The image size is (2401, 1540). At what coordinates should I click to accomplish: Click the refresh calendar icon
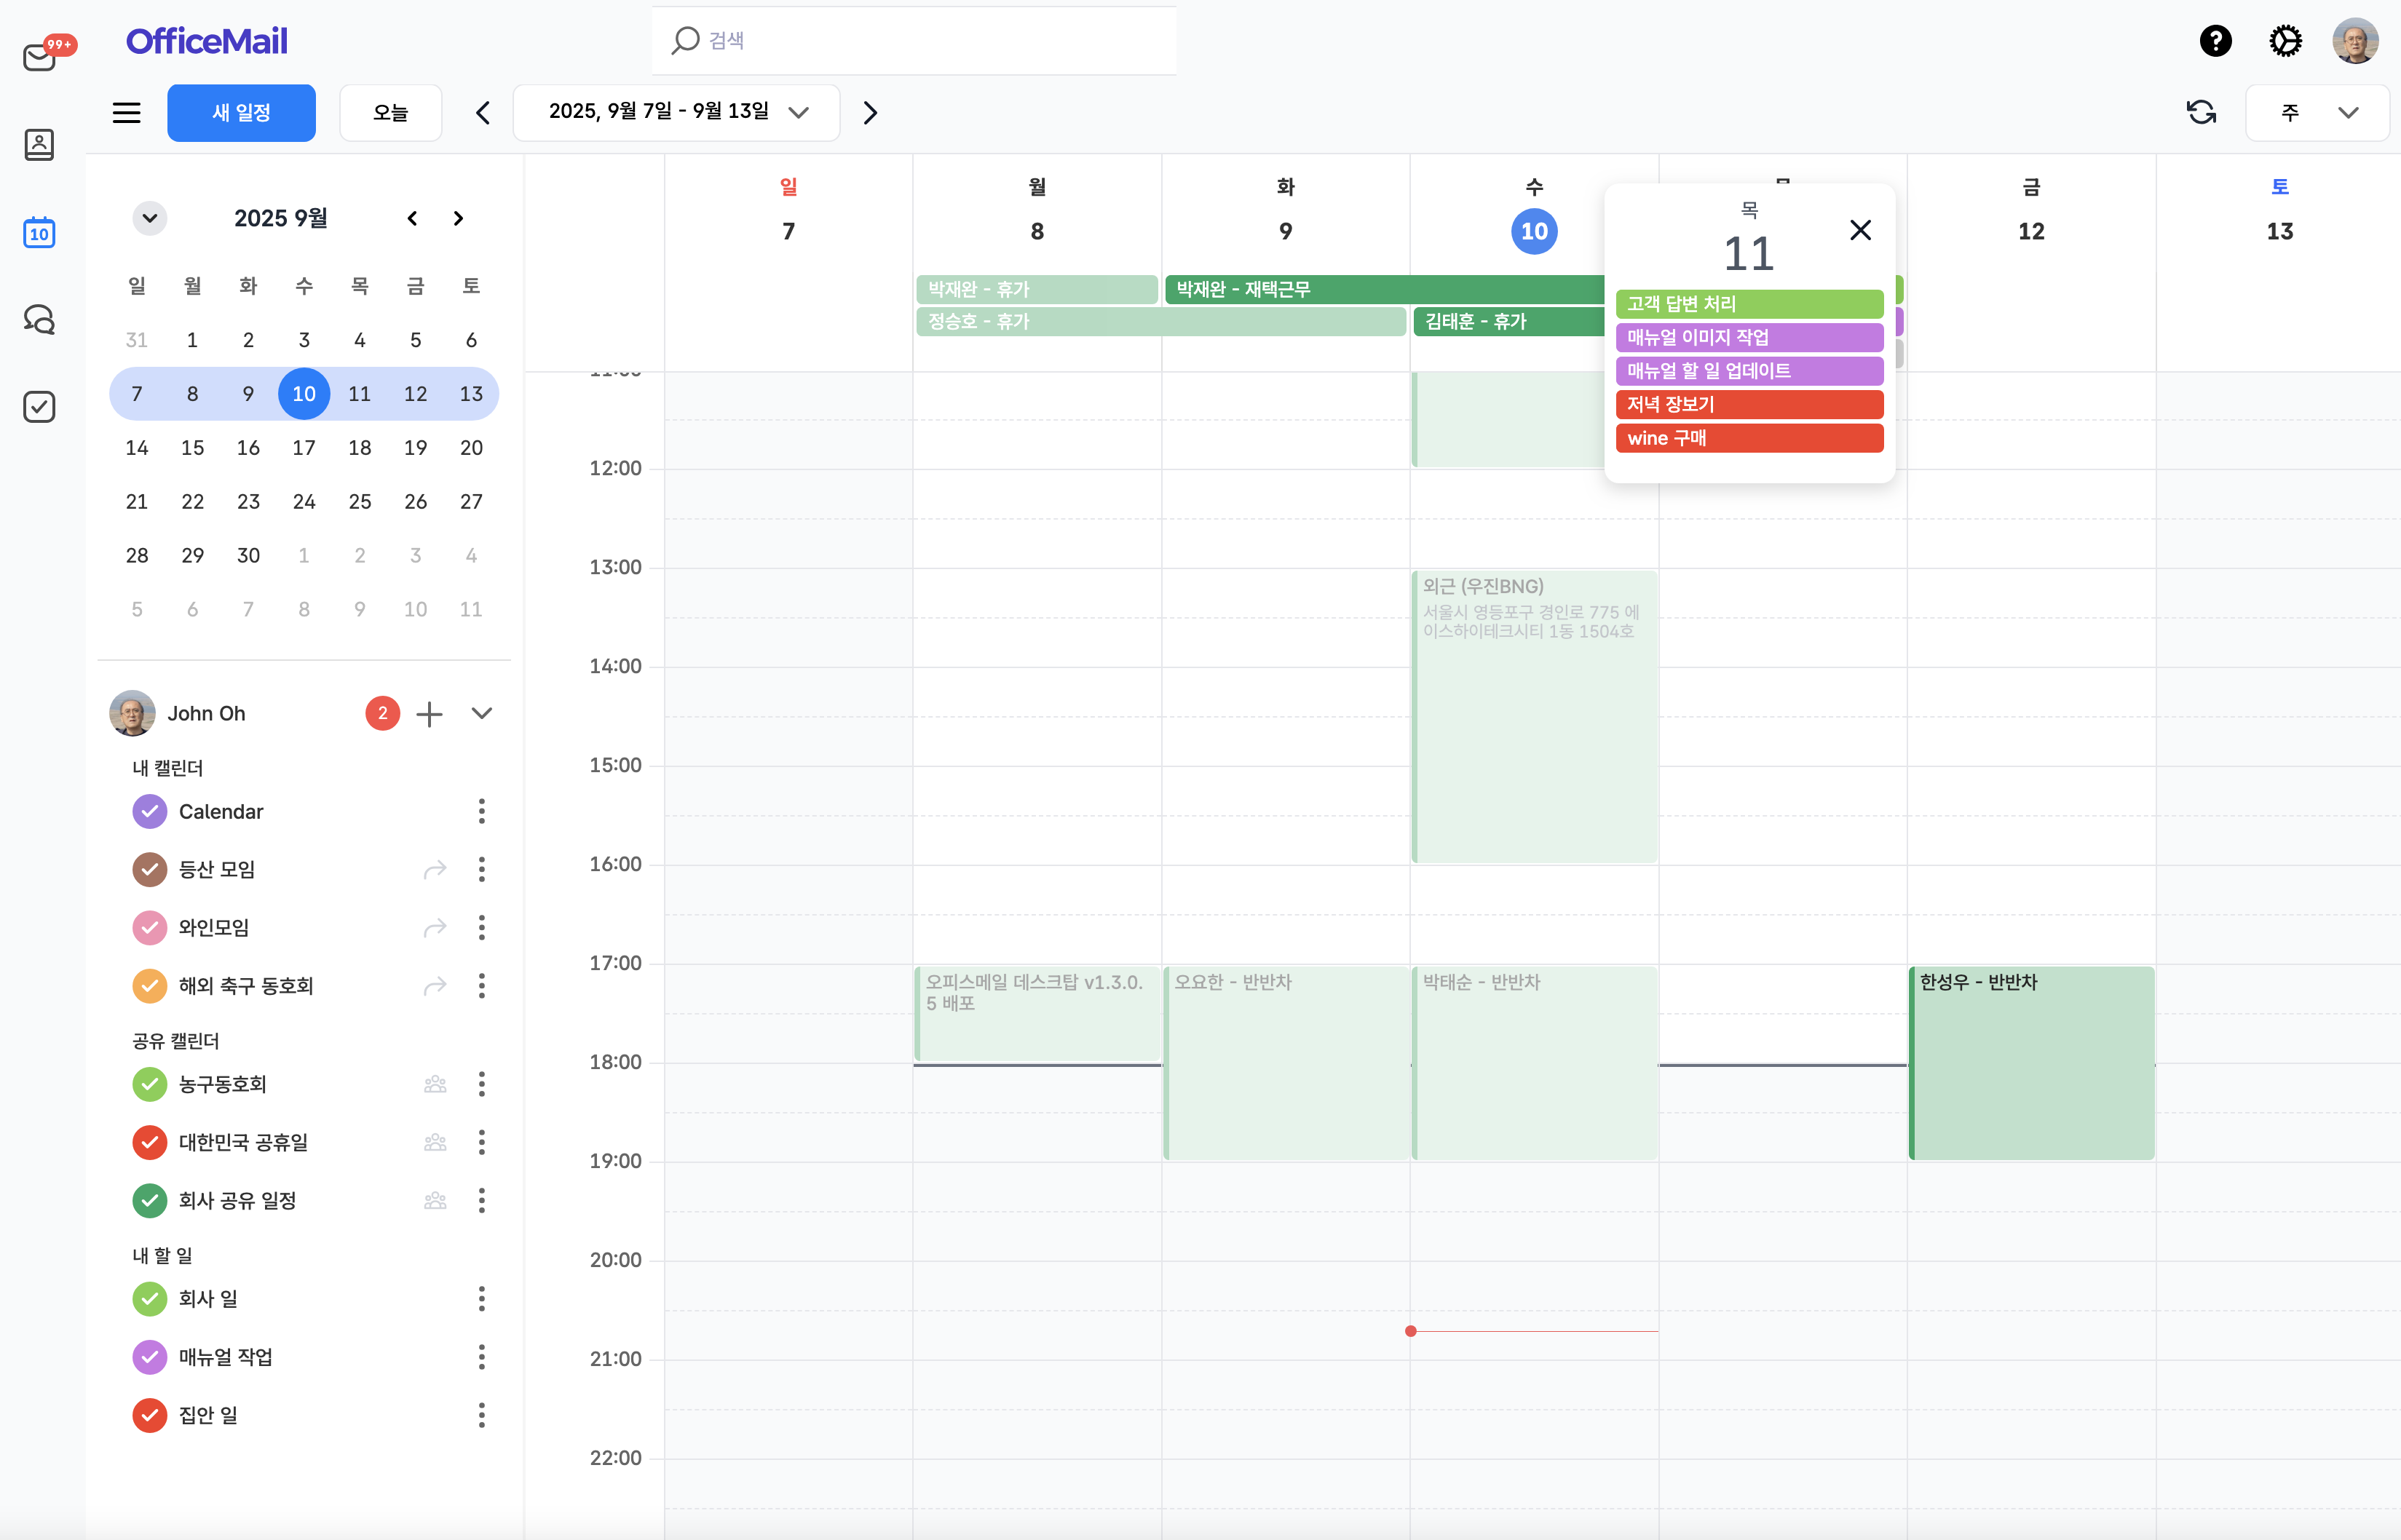click(2201, 112)
